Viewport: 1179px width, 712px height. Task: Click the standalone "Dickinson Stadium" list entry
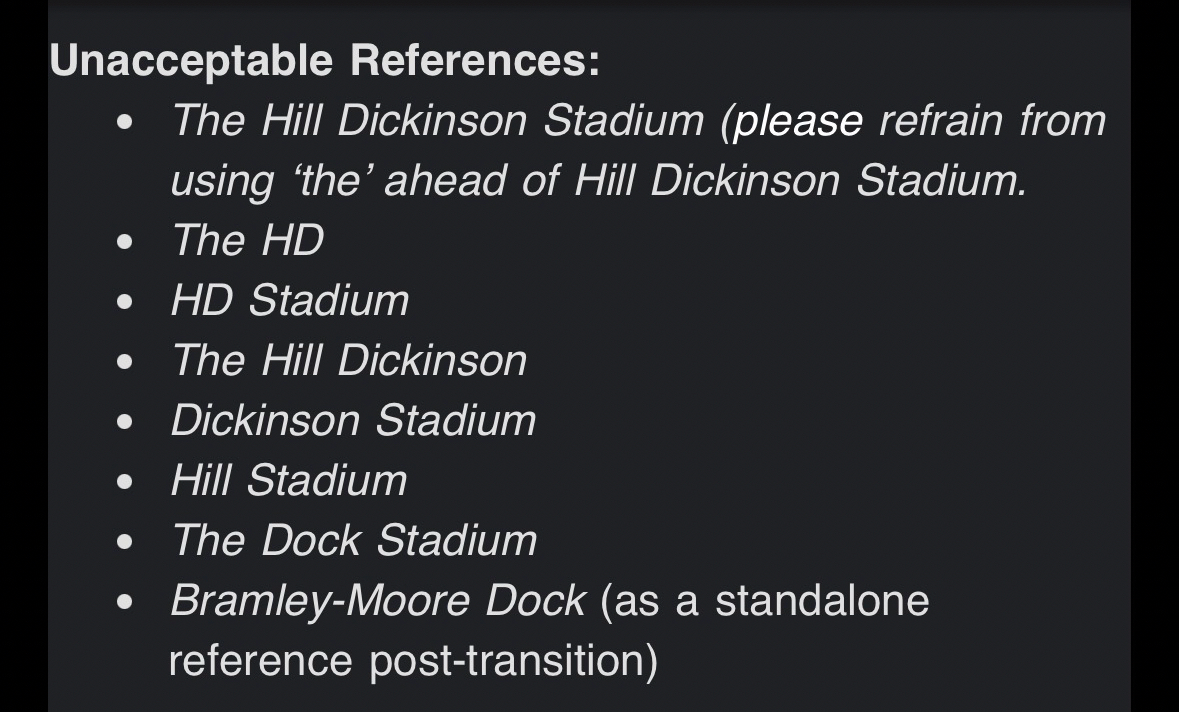(x=352, y=421)
